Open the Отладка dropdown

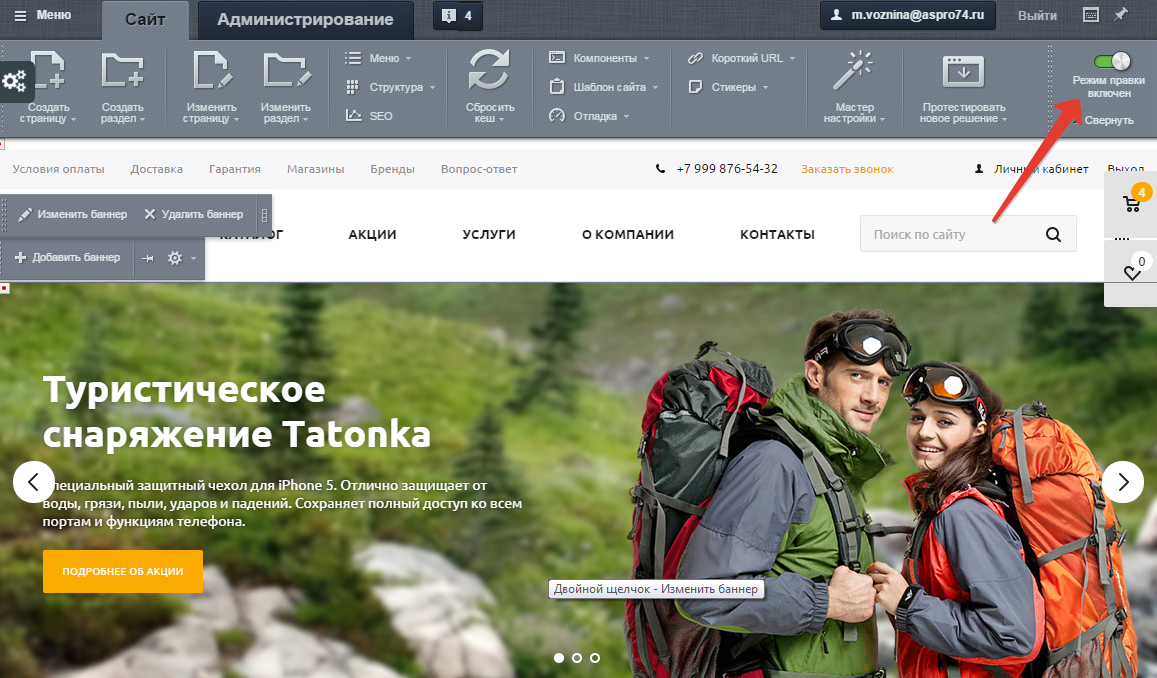coord(589,116)
